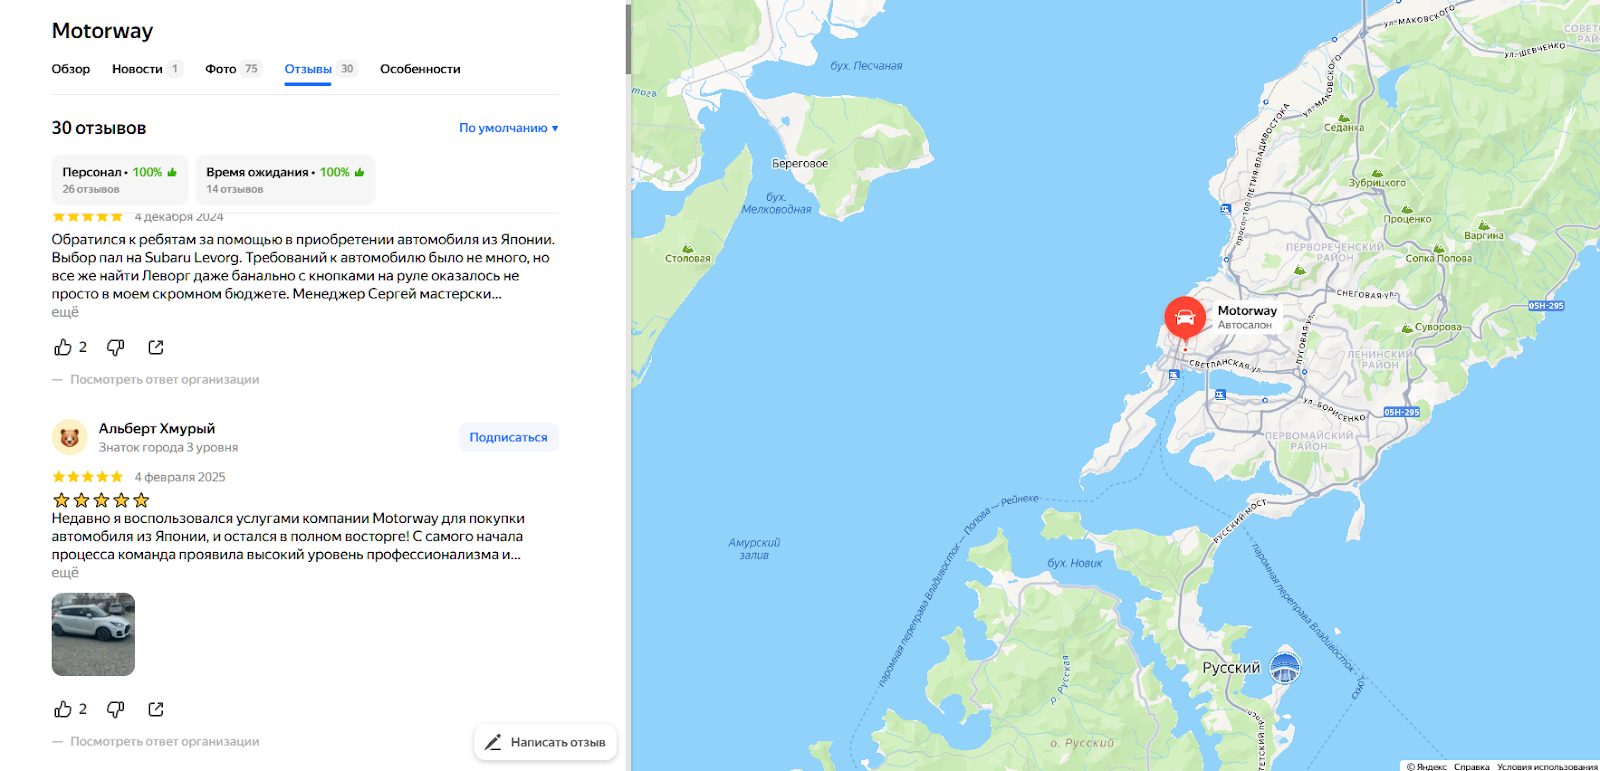The image size is (1600, 771).
Task: Open the white car review photo
Action: pyautogui.click(x=93, y=635)
